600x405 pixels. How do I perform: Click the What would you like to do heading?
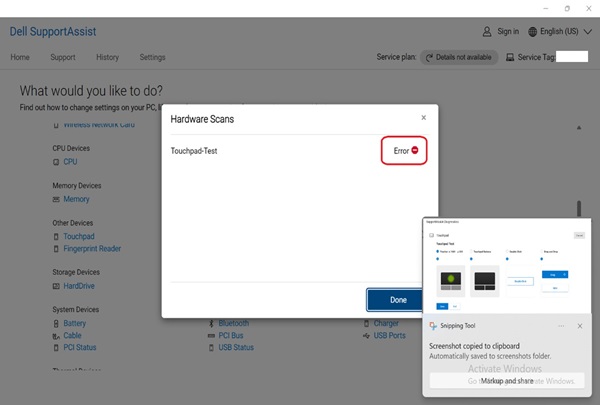pyautogui.click(x=91, y=91)
